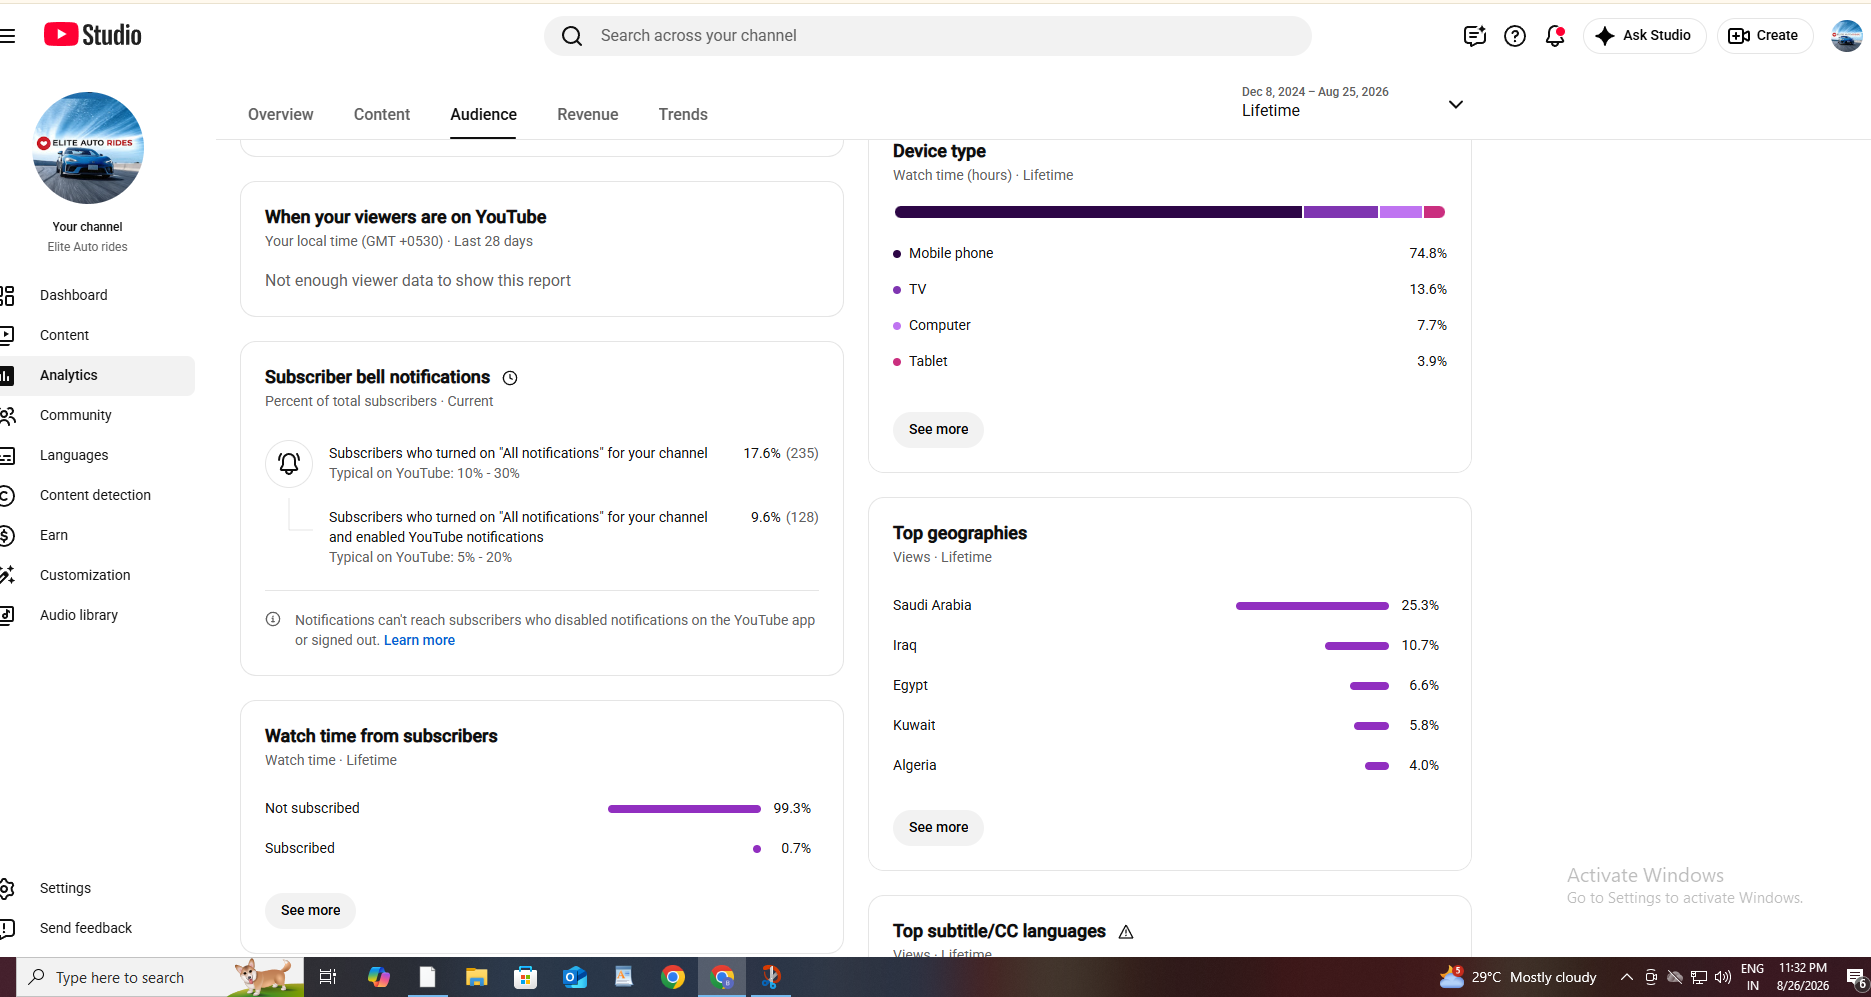Expand the Lifetime date range dropdown
1871x997 pixels.
1352,103
